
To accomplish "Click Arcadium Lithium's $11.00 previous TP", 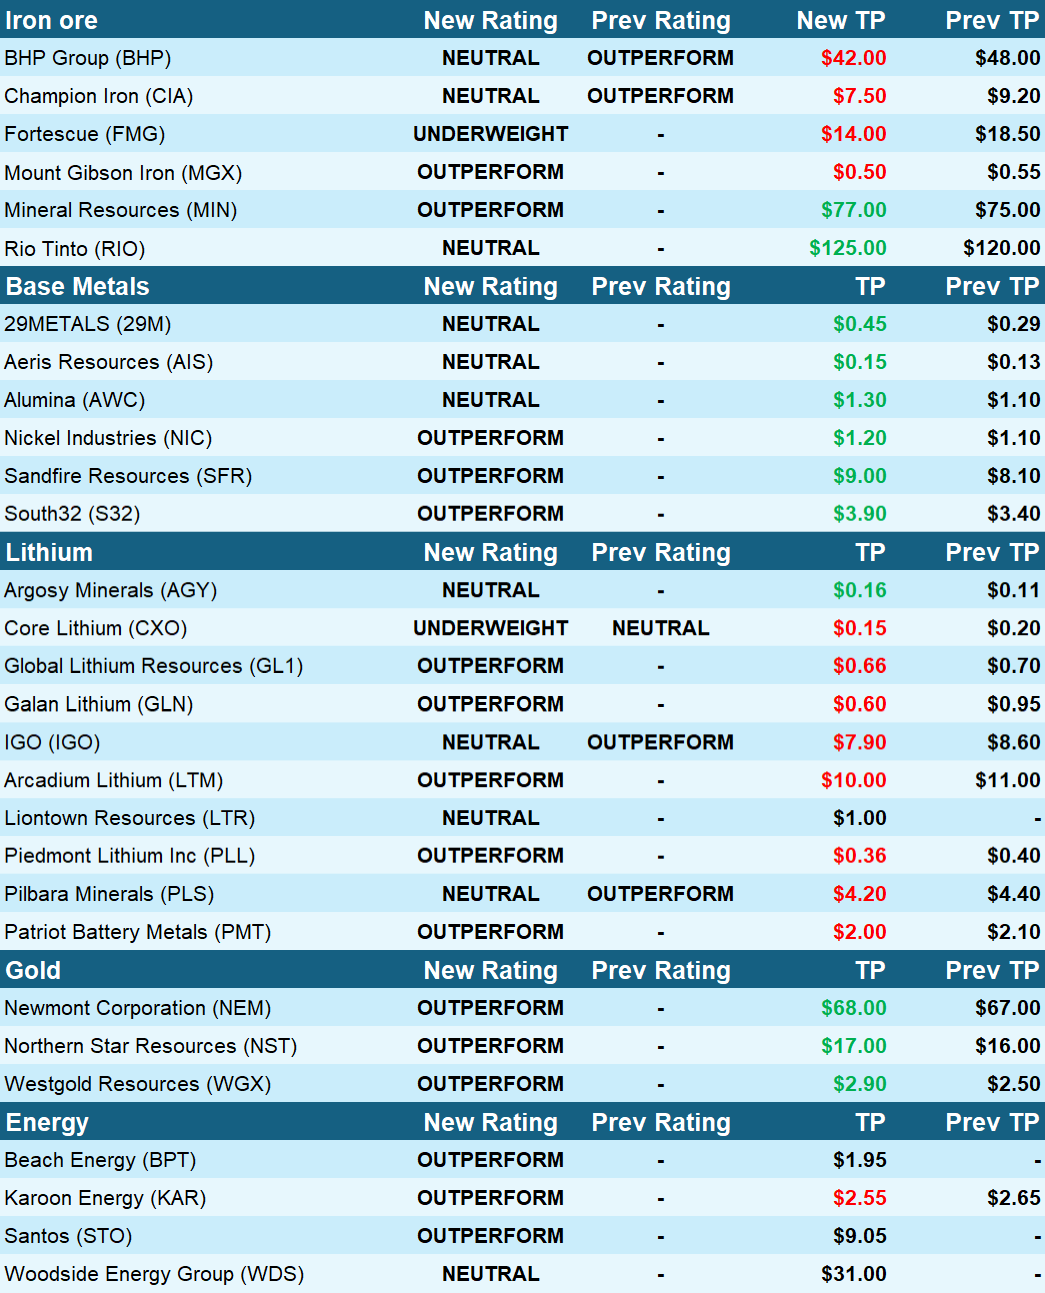I will pyautogui.click(x=1007, y=780).
